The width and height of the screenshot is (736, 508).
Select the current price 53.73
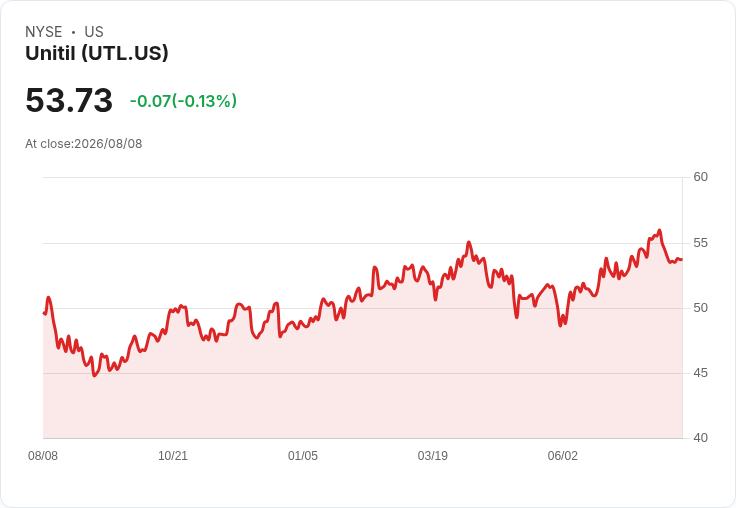click(x=69, y=100)
